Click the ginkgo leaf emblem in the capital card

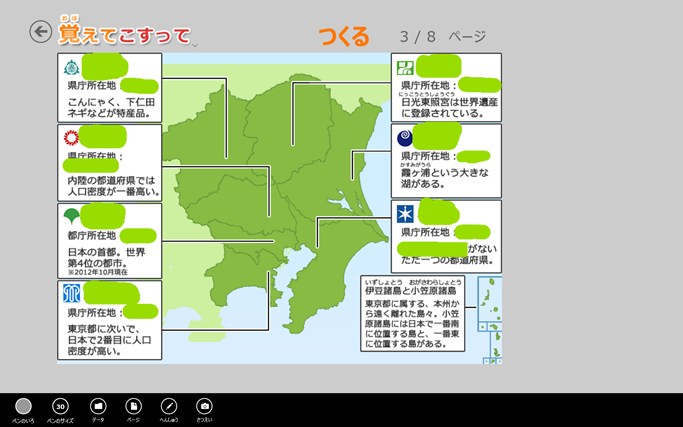[71, 216]
